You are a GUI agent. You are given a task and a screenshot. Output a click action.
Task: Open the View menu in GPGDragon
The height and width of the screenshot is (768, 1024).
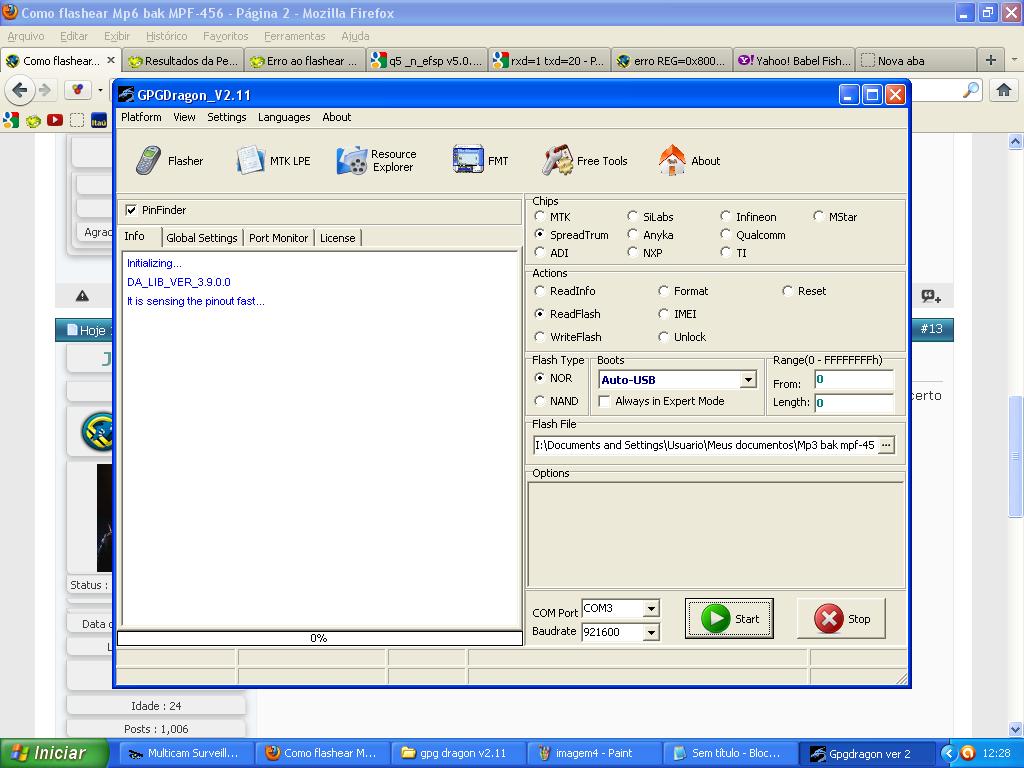[184, 117]
